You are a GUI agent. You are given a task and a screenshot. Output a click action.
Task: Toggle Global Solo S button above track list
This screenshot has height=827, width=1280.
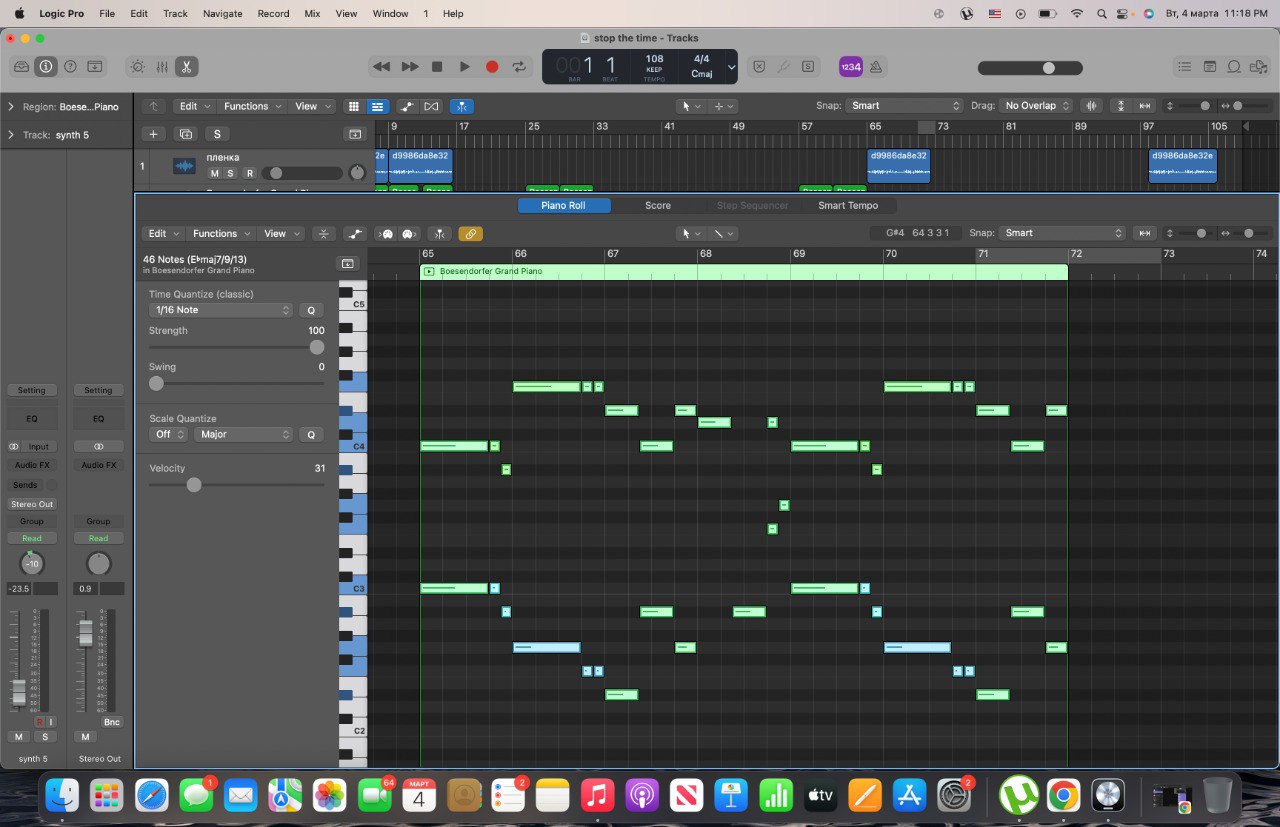pos(217,134)
